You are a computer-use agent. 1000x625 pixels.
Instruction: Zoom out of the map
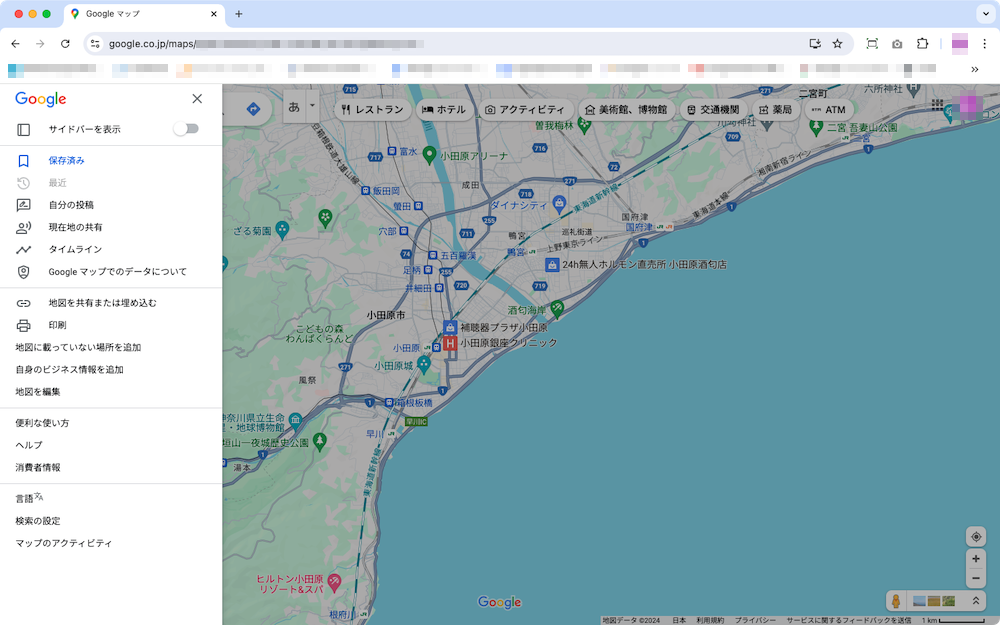tap(976, 578)
